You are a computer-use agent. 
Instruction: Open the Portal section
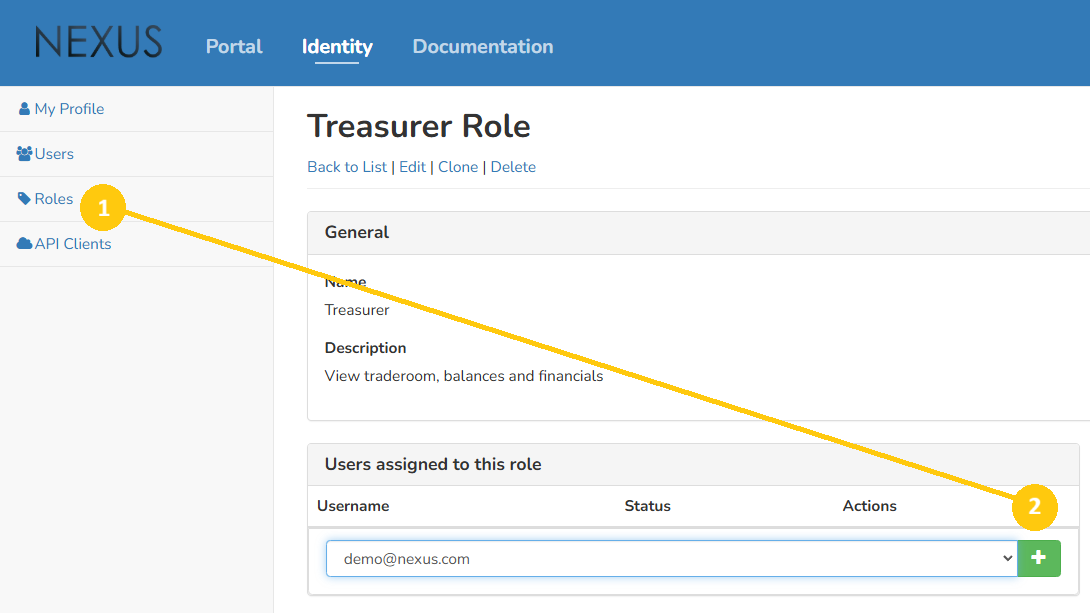pos(233,46)
